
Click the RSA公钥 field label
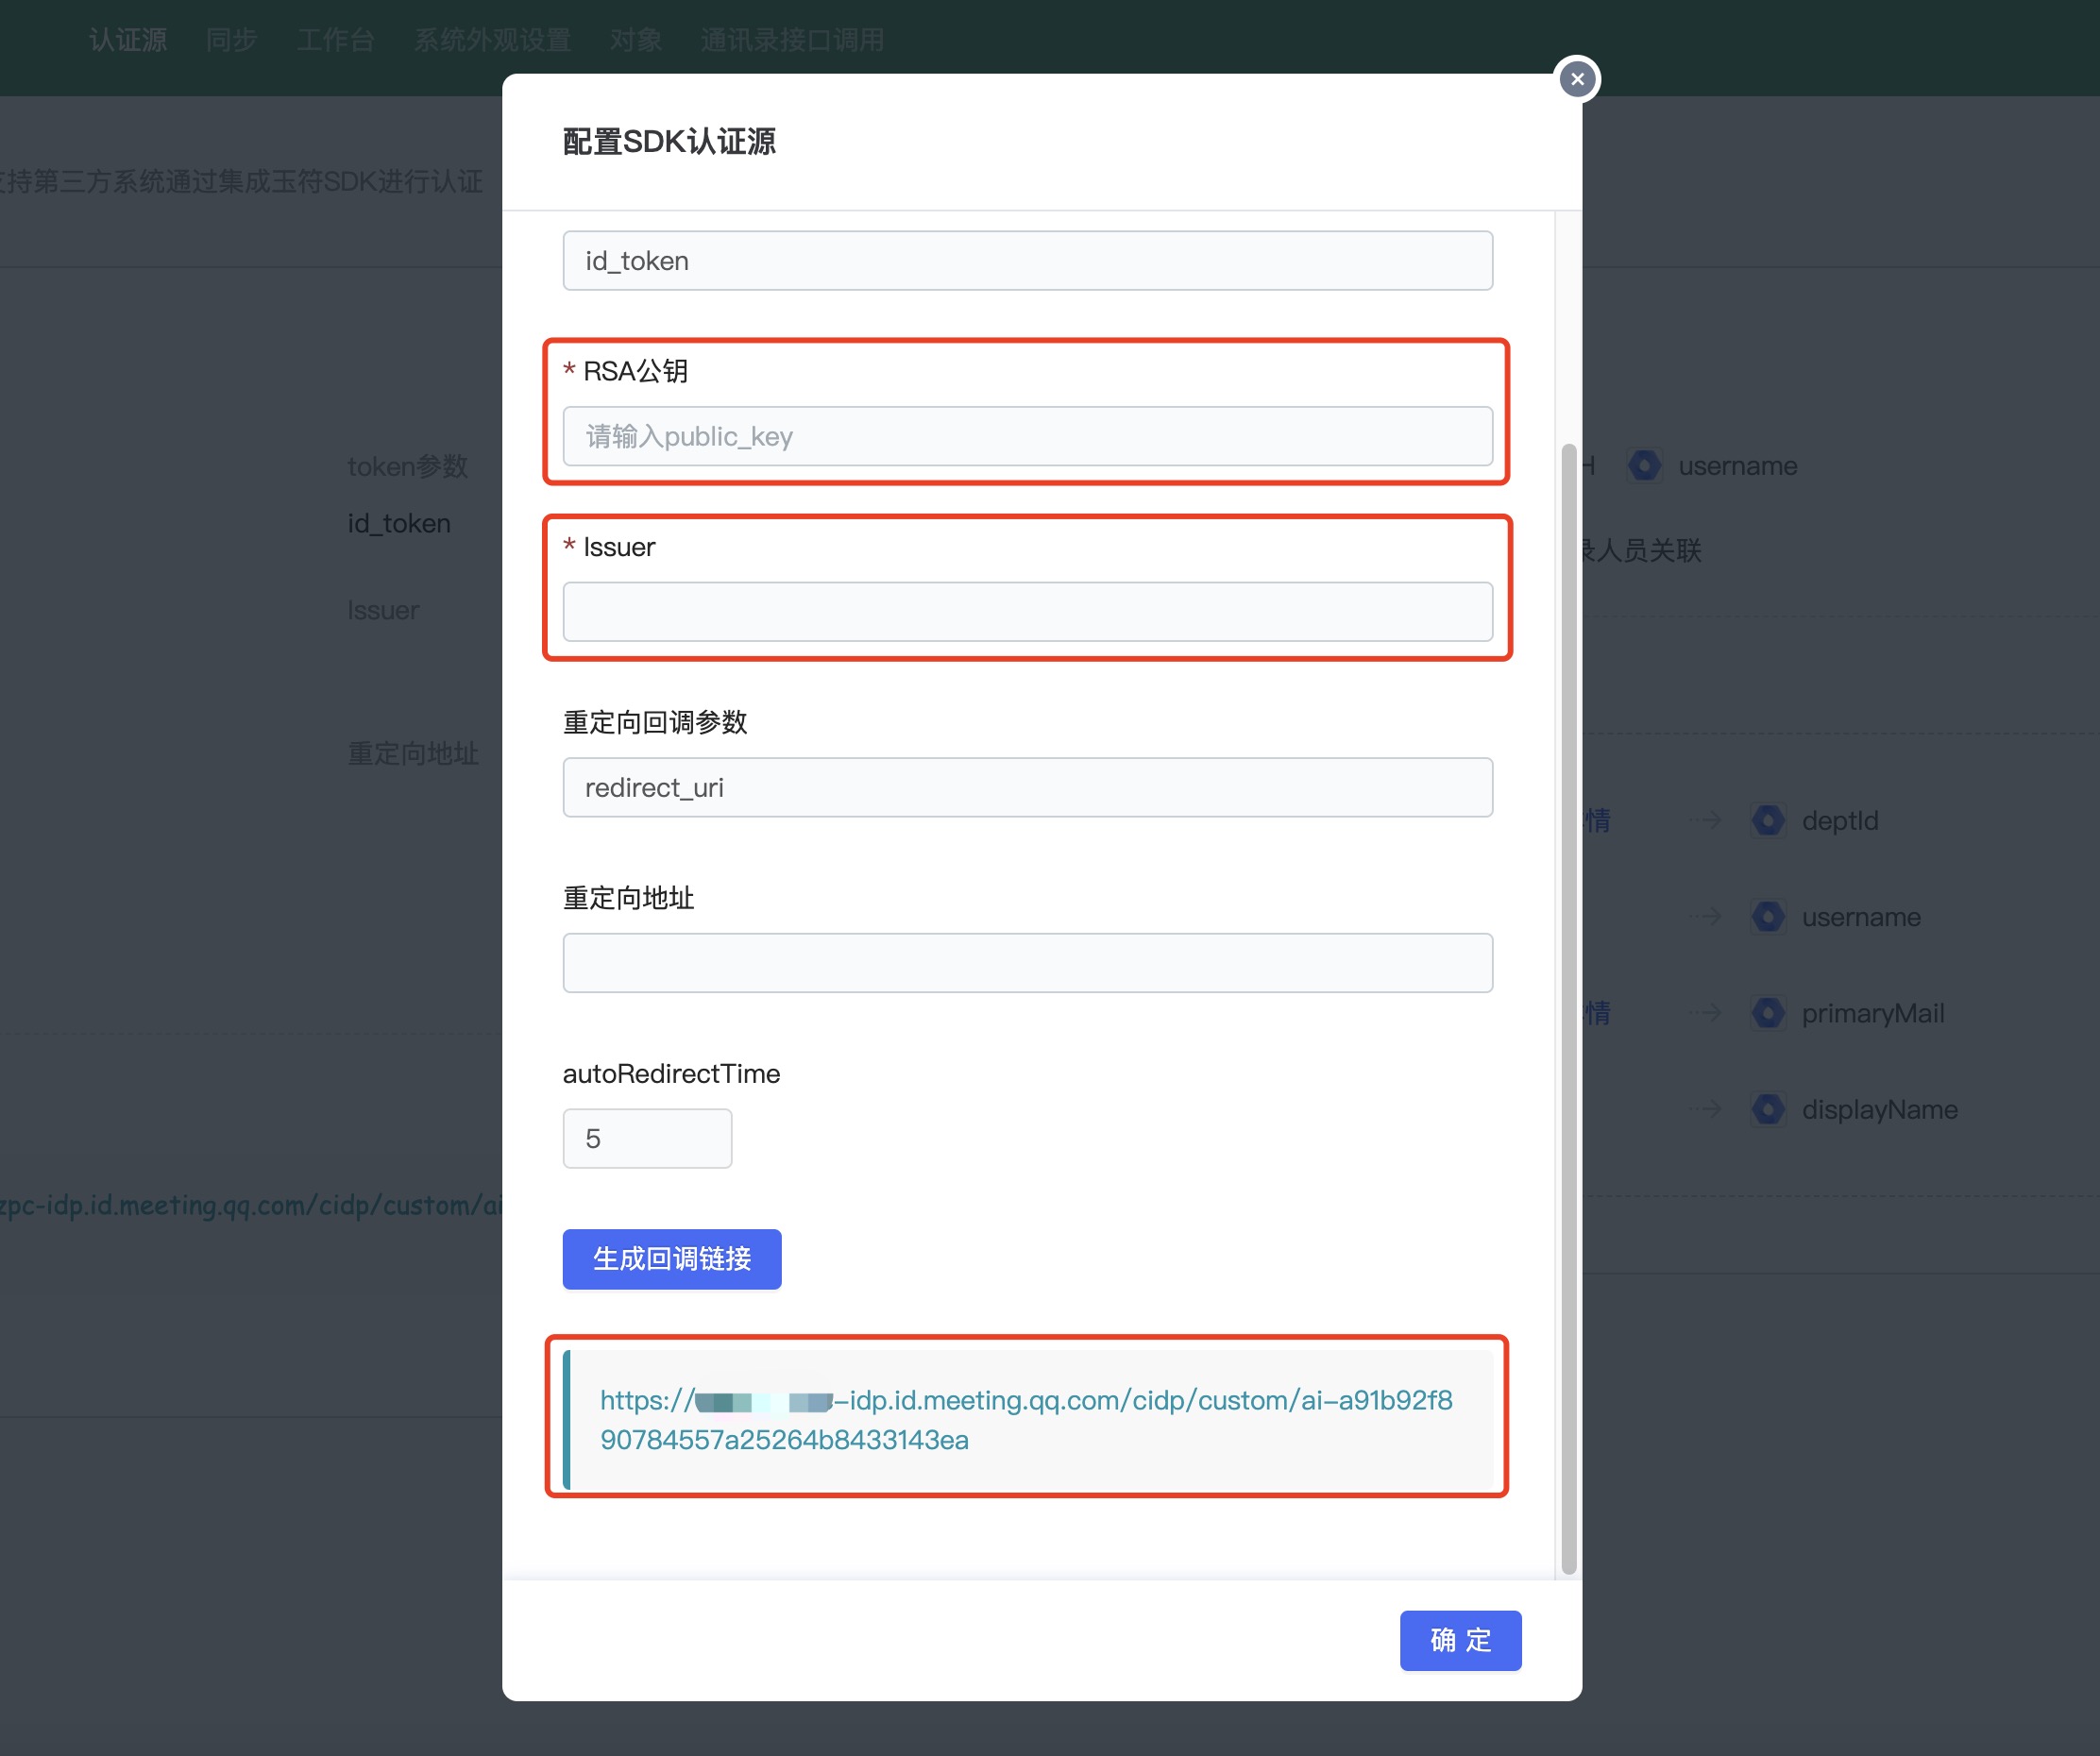click(635, 371)
